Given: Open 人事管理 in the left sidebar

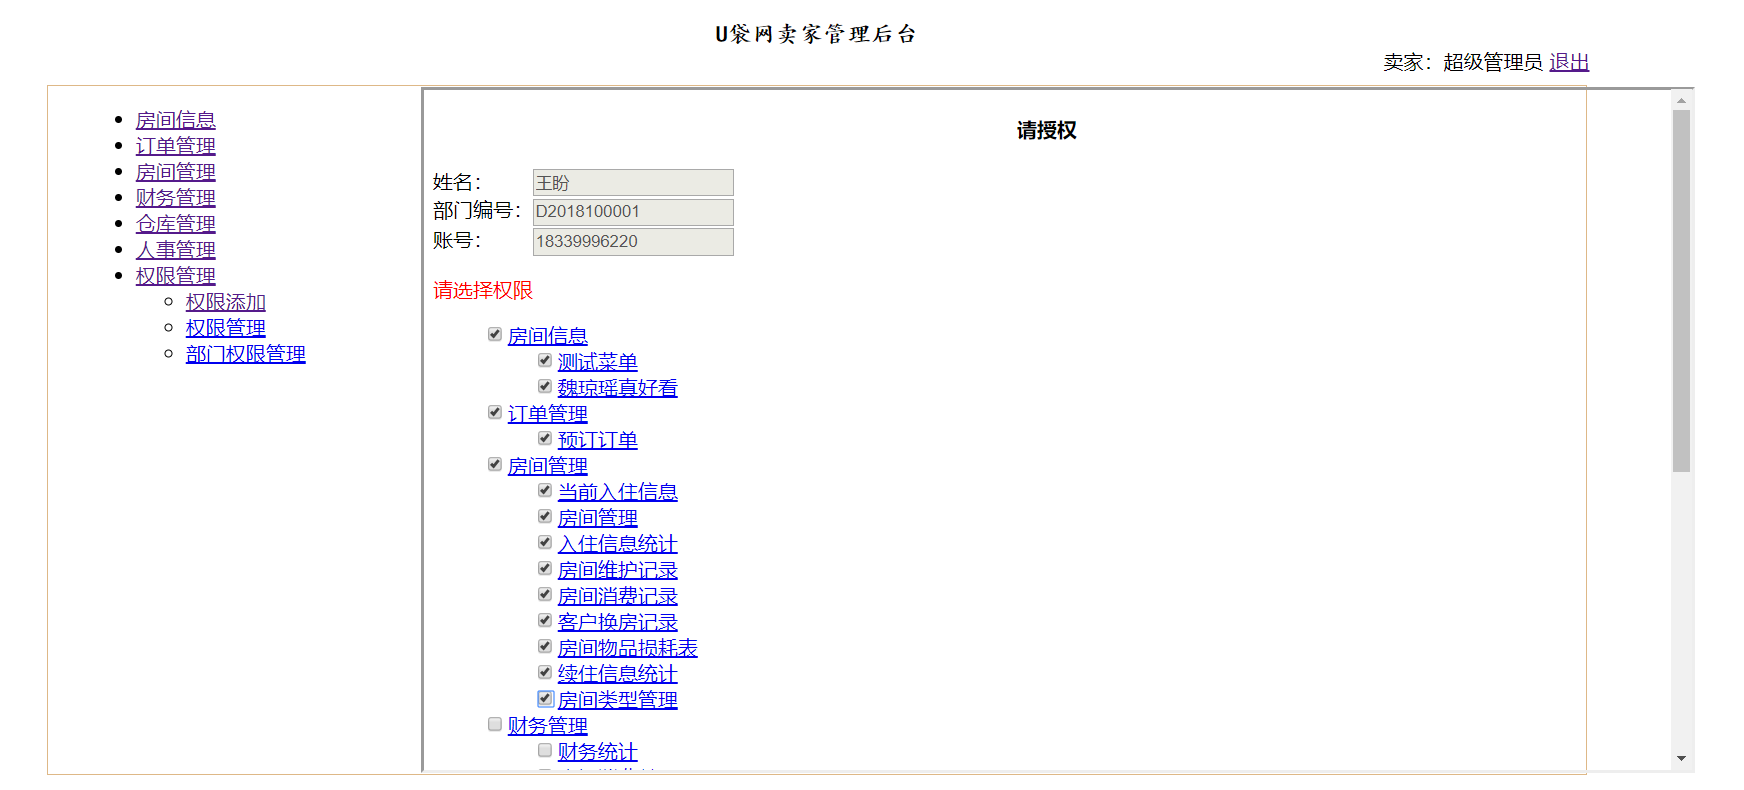Looking at the screenshot, I should 175,250.
